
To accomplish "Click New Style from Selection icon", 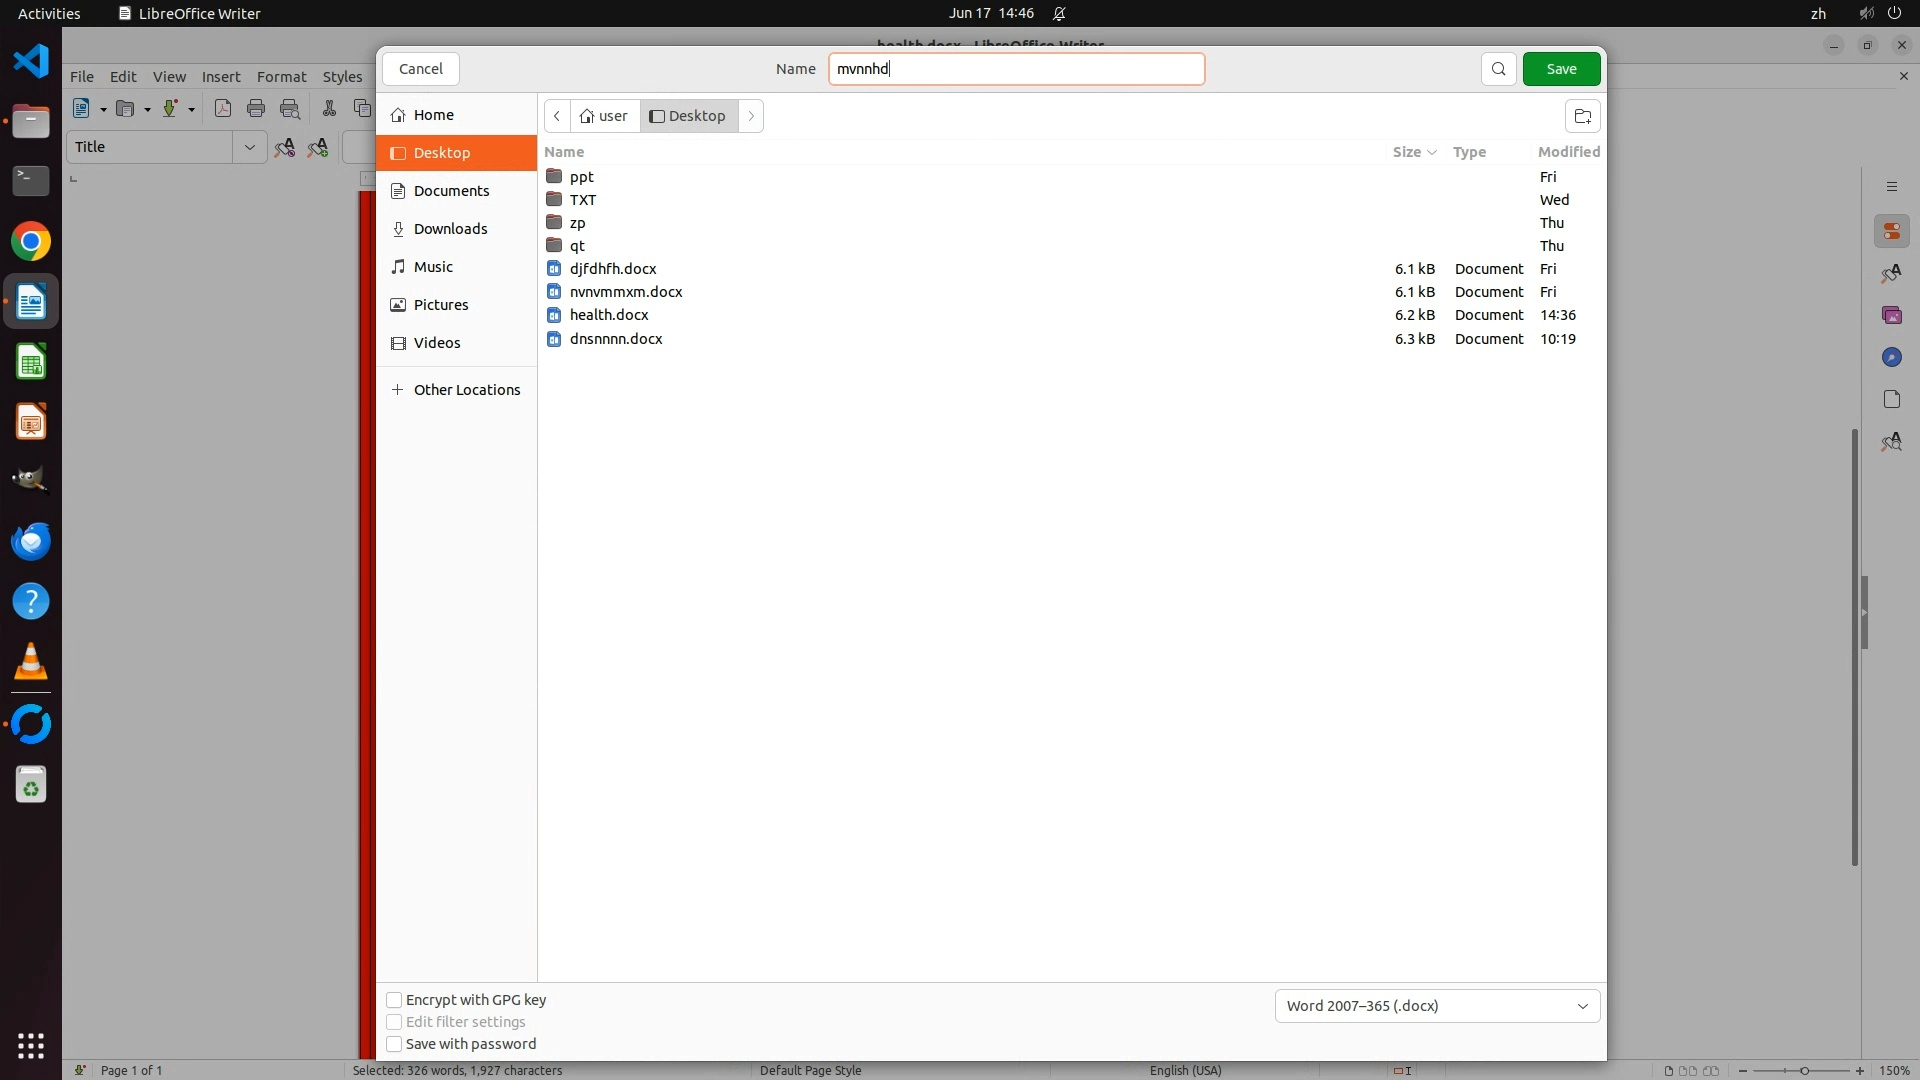I will [x=318, y=148].
